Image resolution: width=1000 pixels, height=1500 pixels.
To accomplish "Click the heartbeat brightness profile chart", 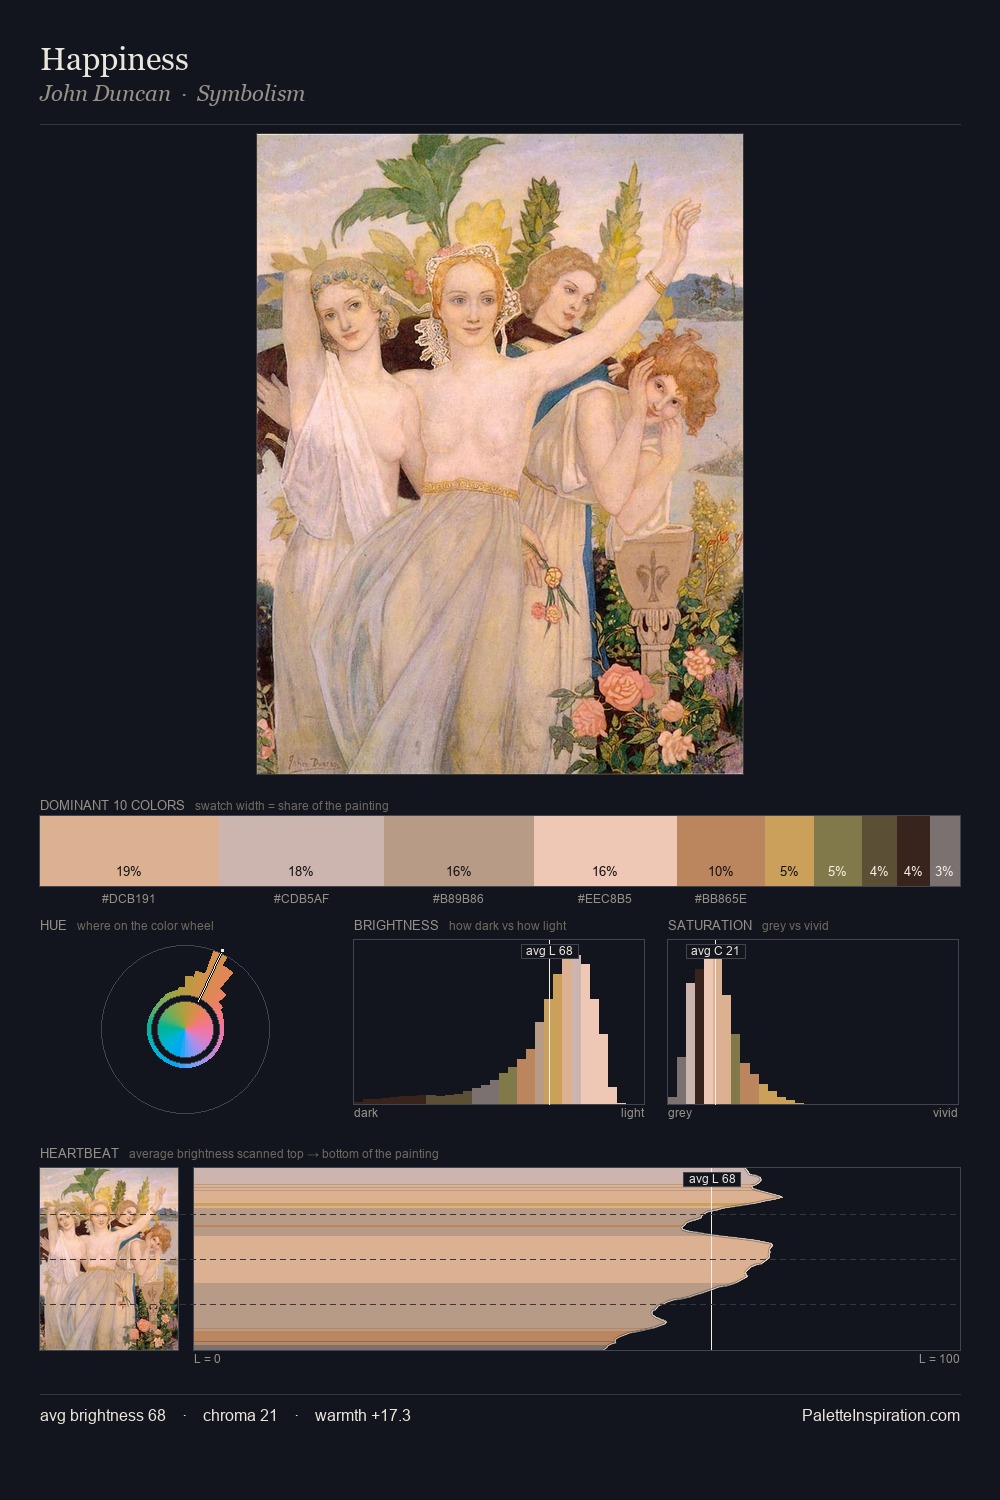I will tap(577, 1259).
